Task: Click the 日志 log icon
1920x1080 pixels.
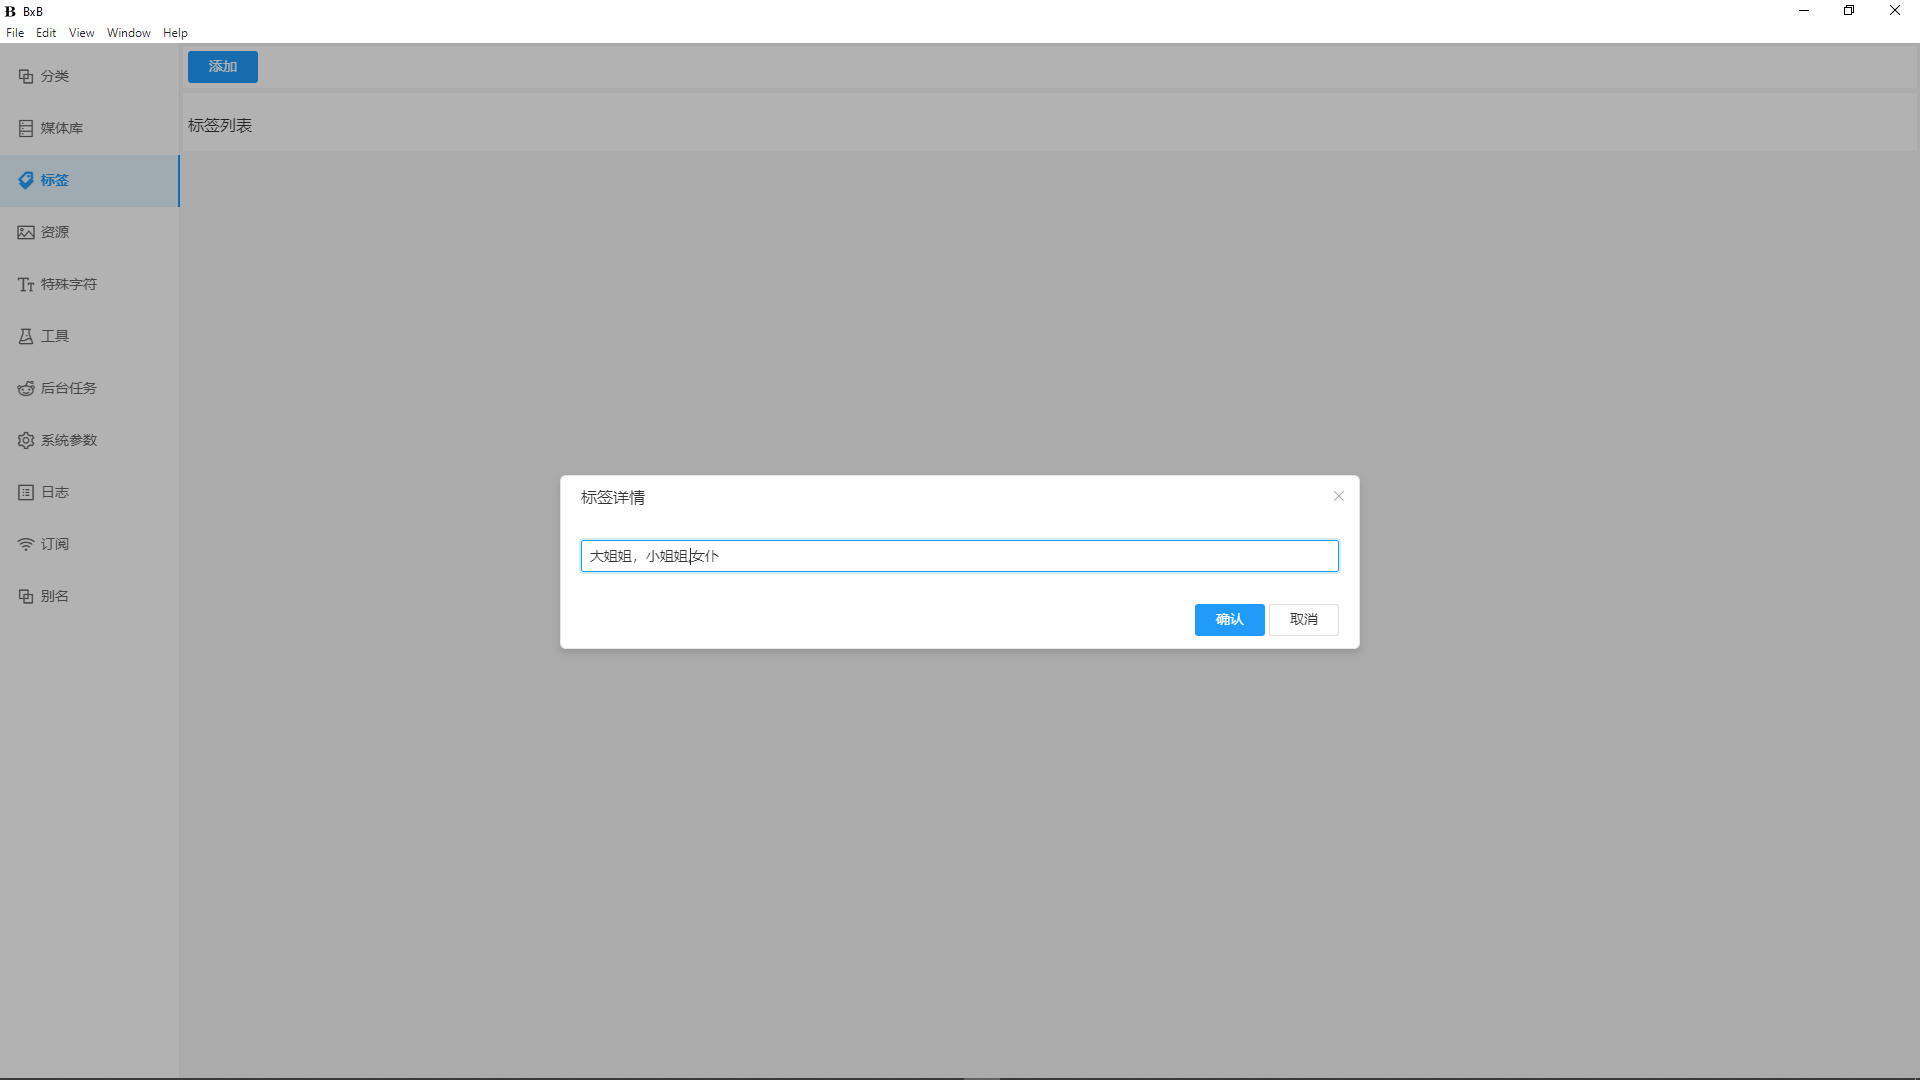Action: [26, 492]
